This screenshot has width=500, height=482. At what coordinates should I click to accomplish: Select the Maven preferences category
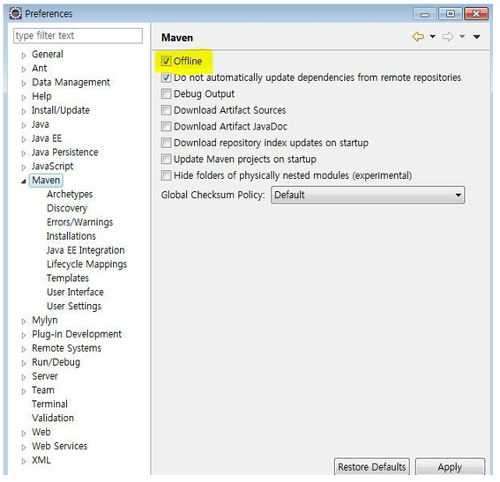click(46, 180)
